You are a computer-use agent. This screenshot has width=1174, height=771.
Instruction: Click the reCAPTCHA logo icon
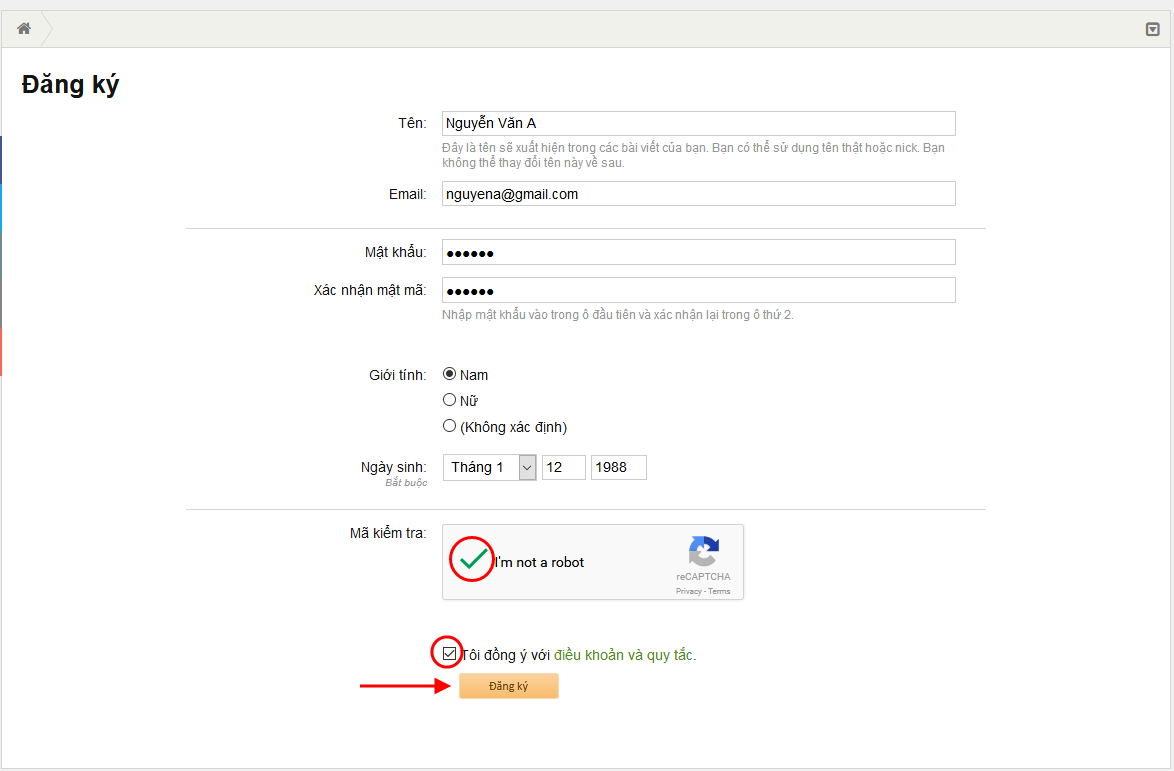703,552
